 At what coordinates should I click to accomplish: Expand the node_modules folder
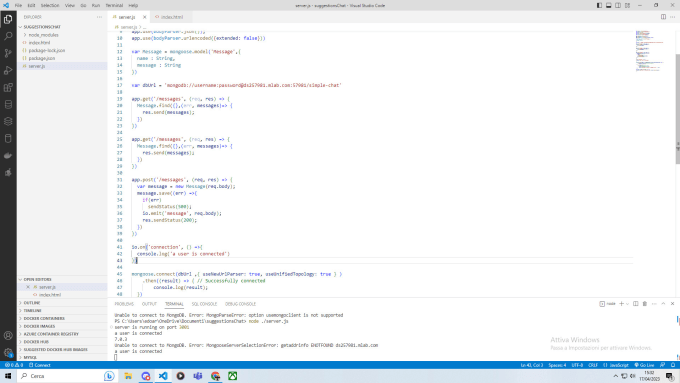click(43, 35)
